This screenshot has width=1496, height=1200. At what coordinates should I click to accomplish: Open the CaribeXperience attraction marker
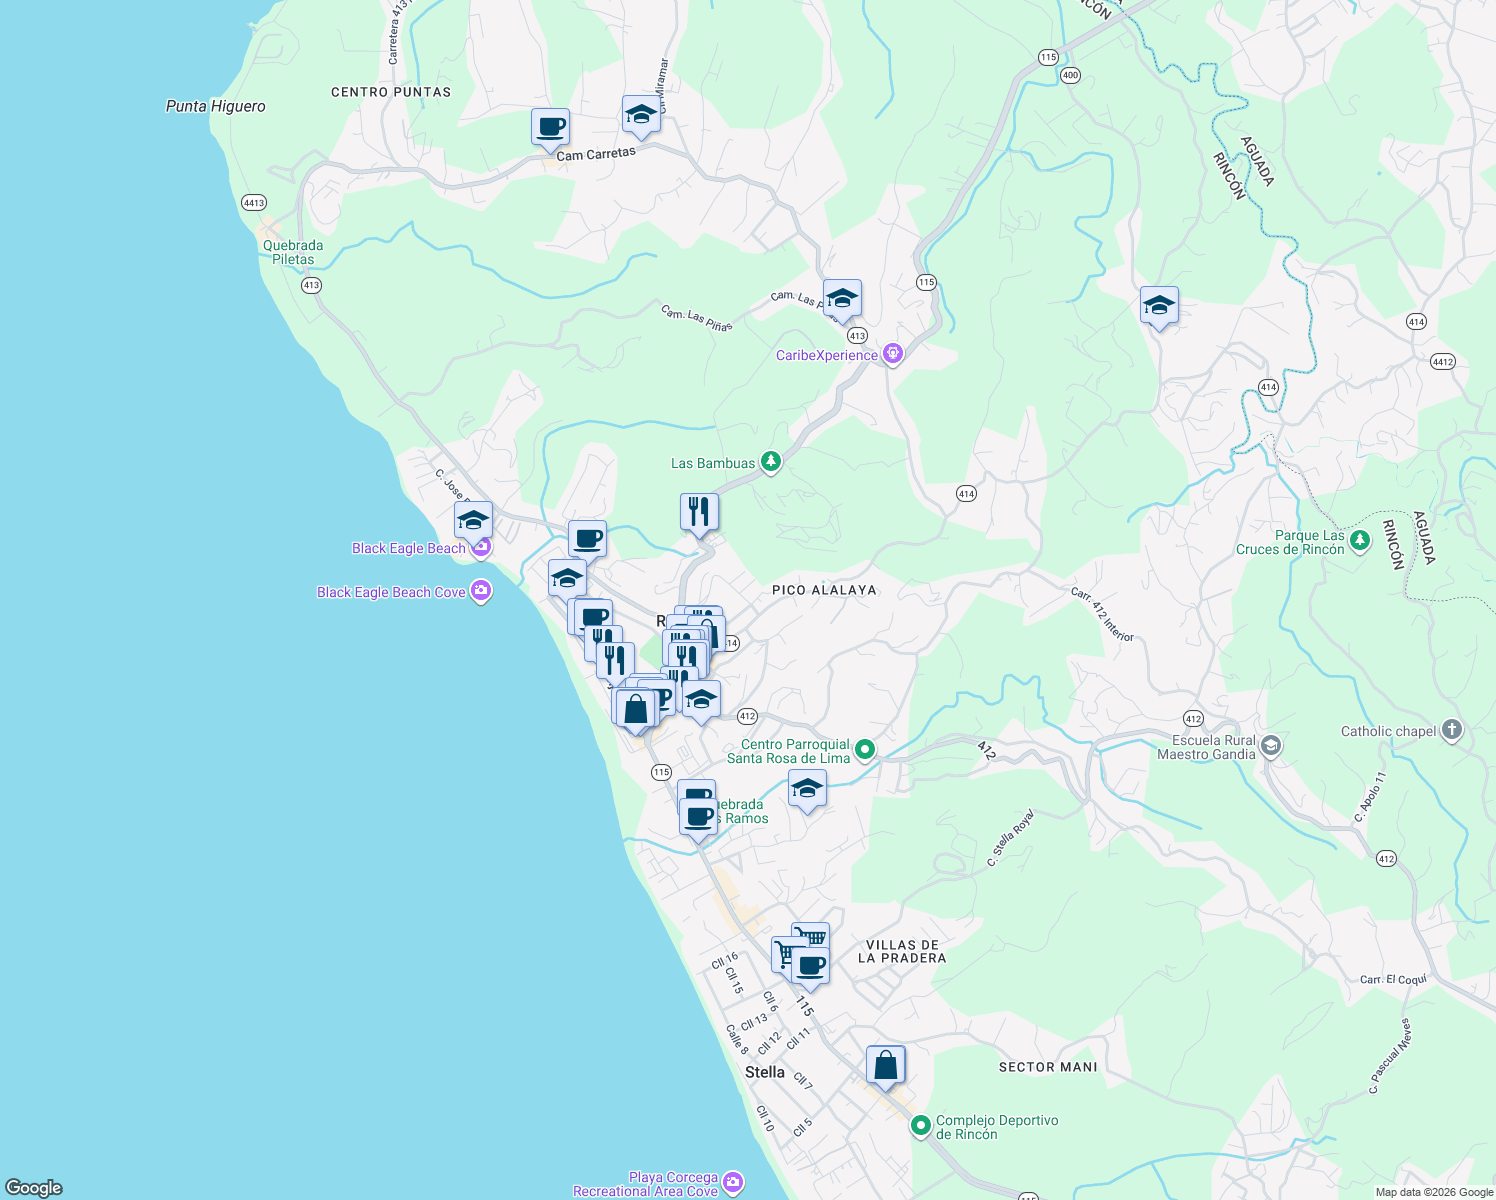(x=892, y=353)
